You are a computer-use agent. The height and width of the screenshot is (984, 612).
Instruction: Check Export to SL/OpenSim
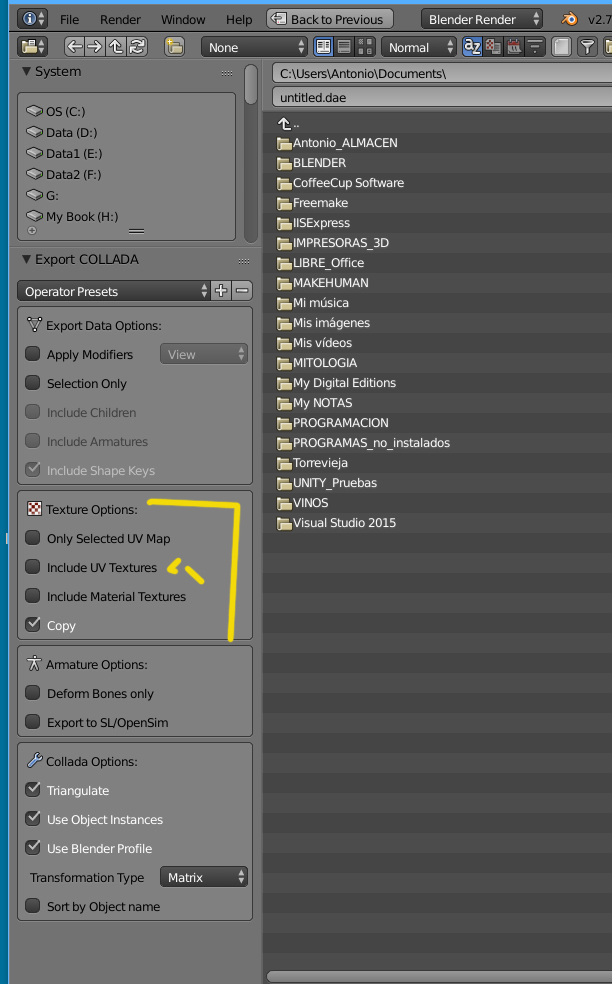(33, 722)
